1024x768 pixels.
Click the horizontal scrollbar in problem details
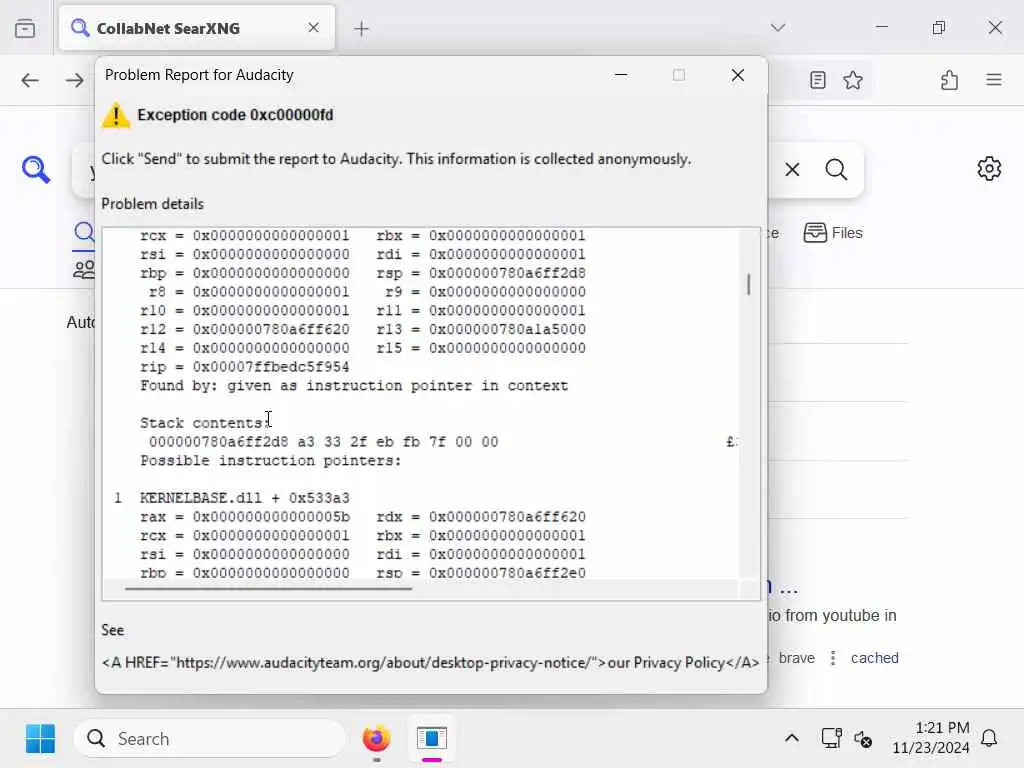pyautogui.click(x=268, y=588)
